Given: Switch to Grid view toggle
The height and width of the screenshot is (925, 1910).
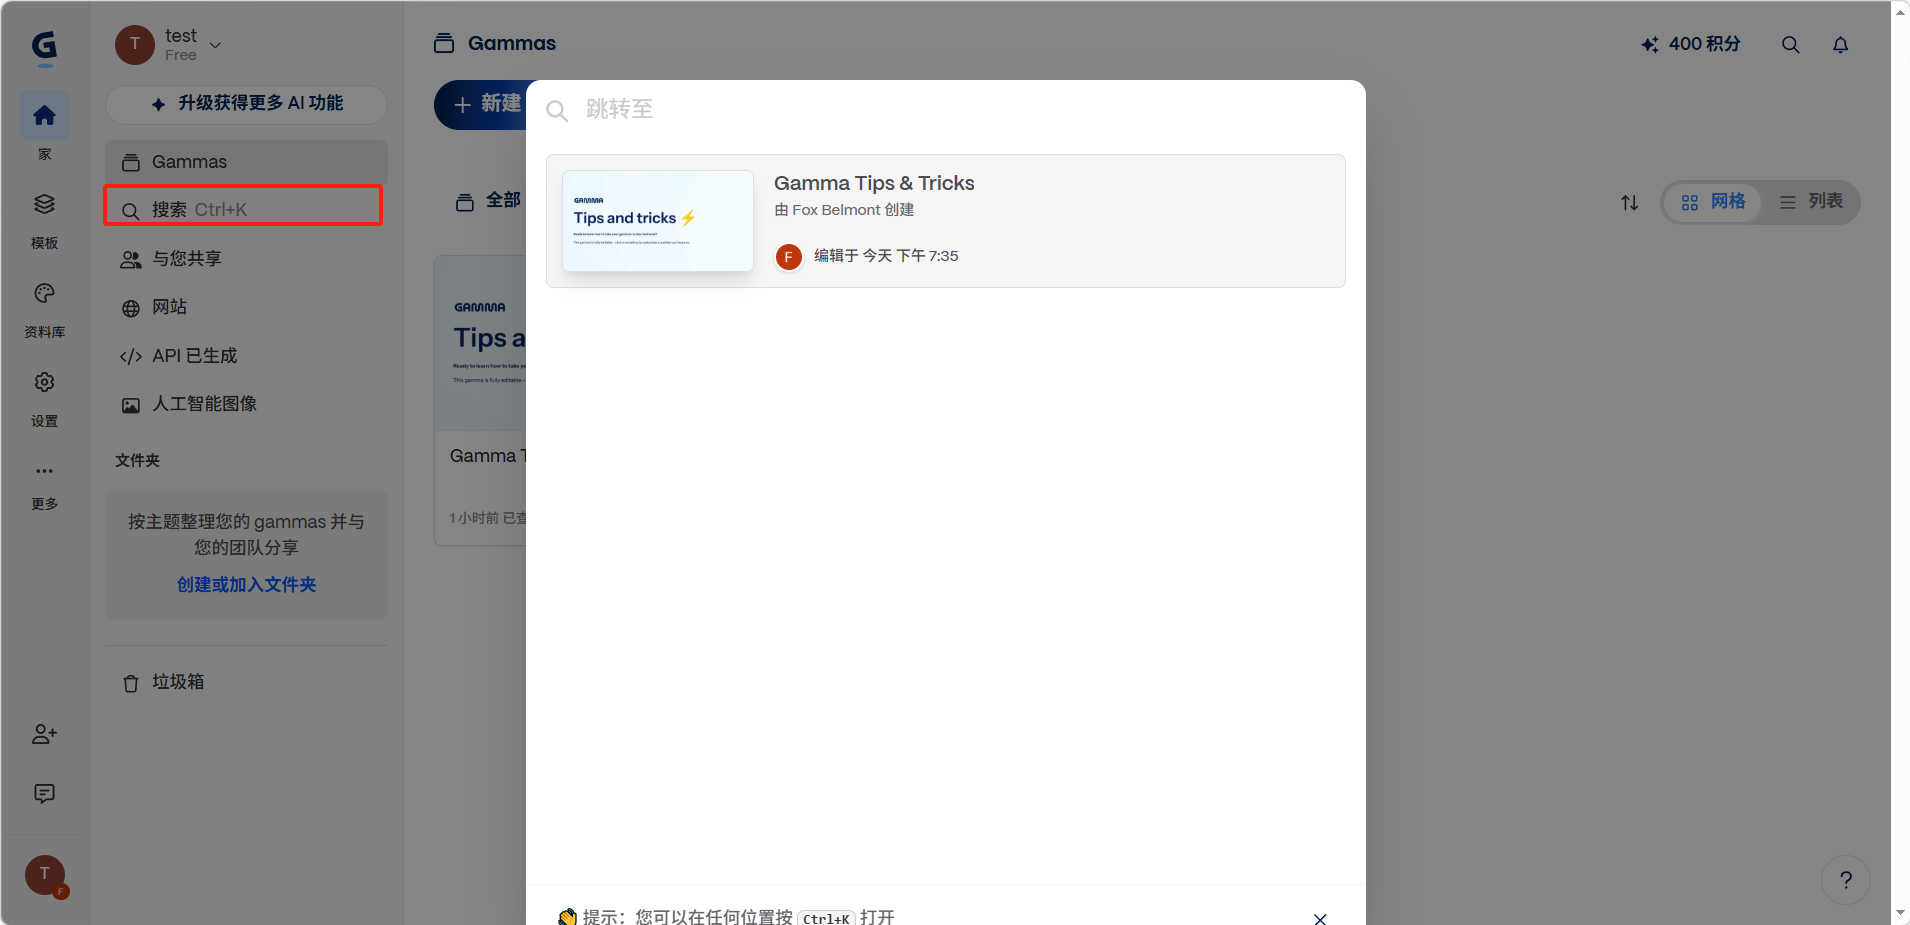Looking at the screenshot, I should 1712,202.
